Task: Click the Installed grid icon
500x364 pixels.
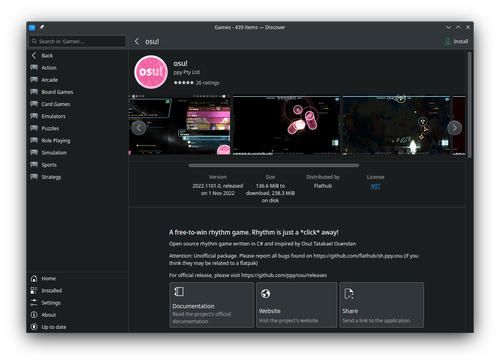Action: (34, 291)
